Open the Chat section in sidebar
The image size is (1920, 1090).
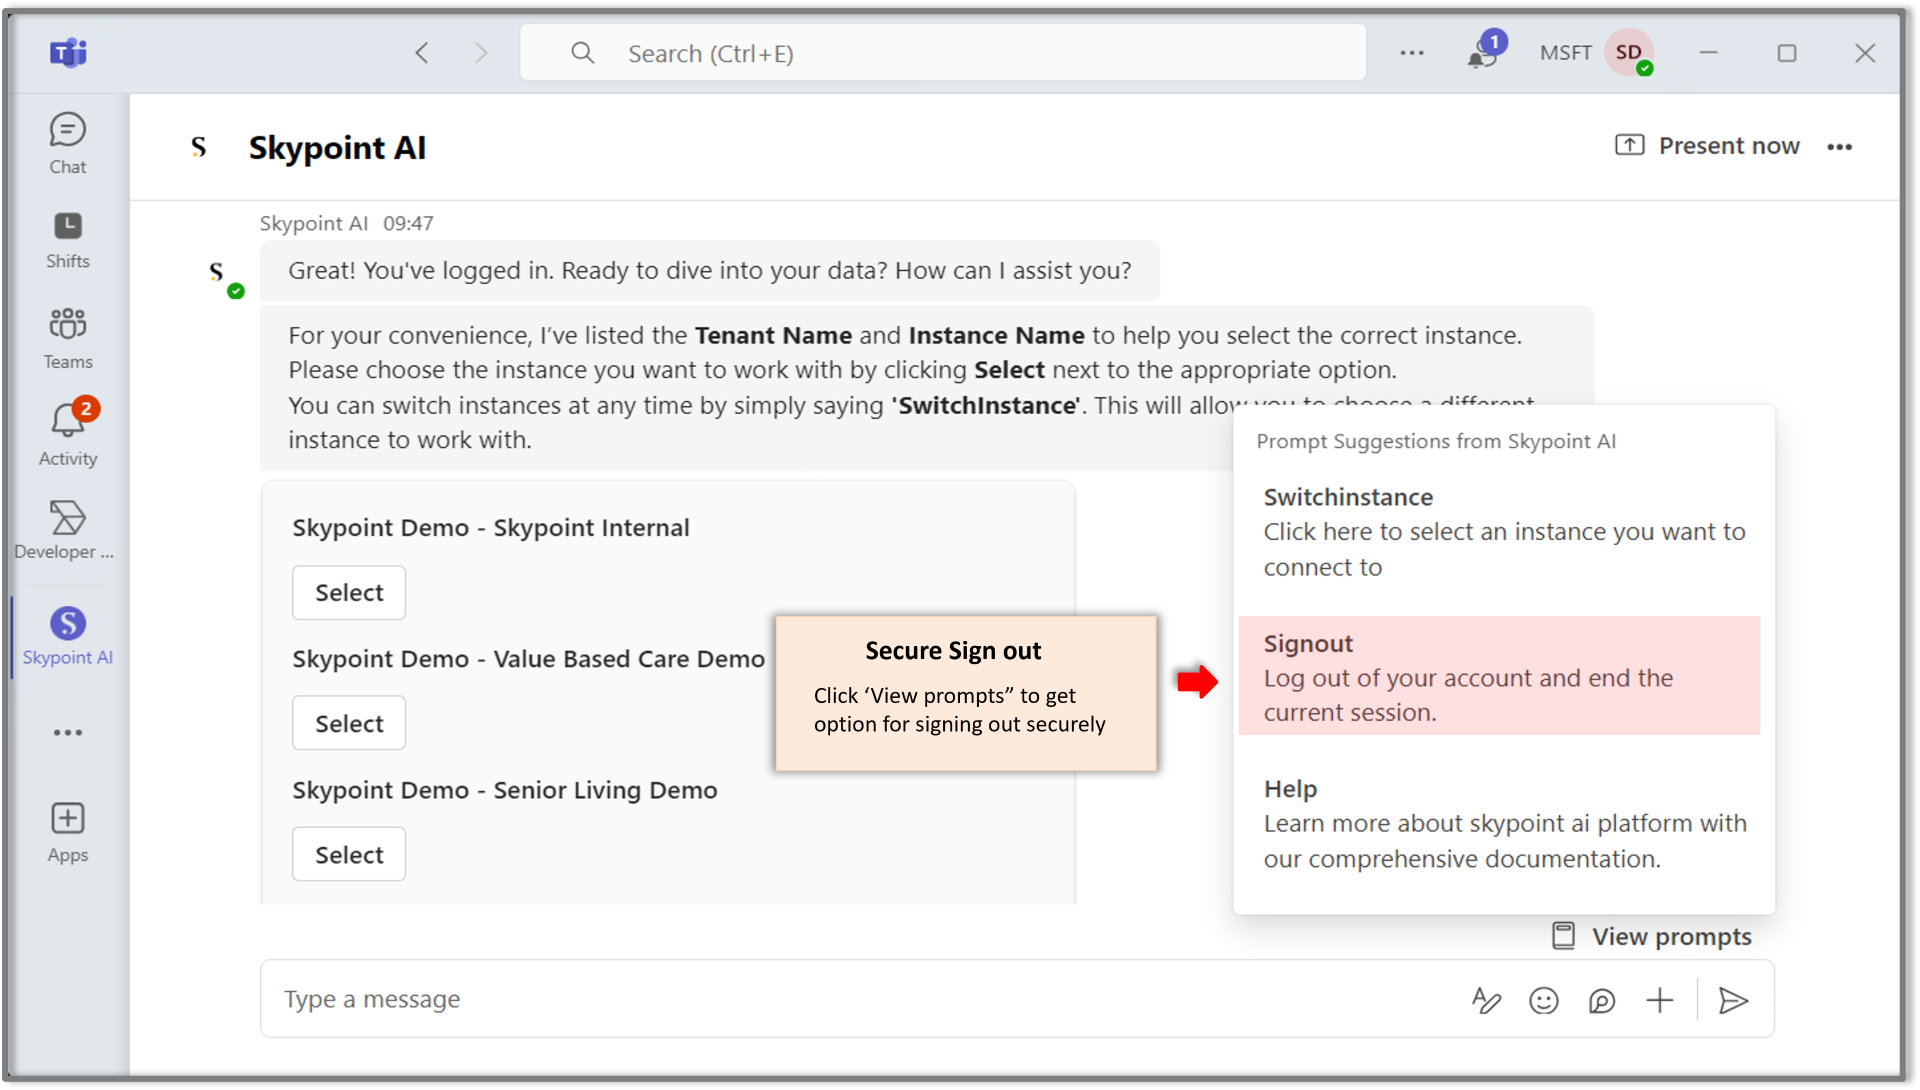coord(68,144)
